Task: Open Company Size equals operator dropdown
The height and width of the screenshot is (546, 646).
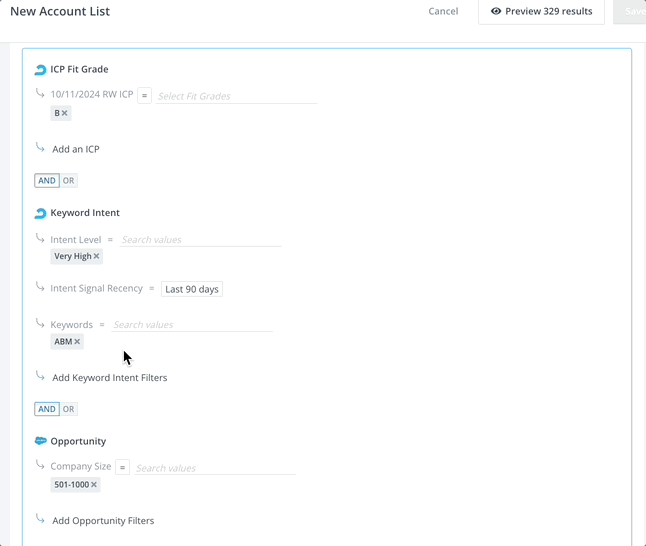Action: coord(122,468)
